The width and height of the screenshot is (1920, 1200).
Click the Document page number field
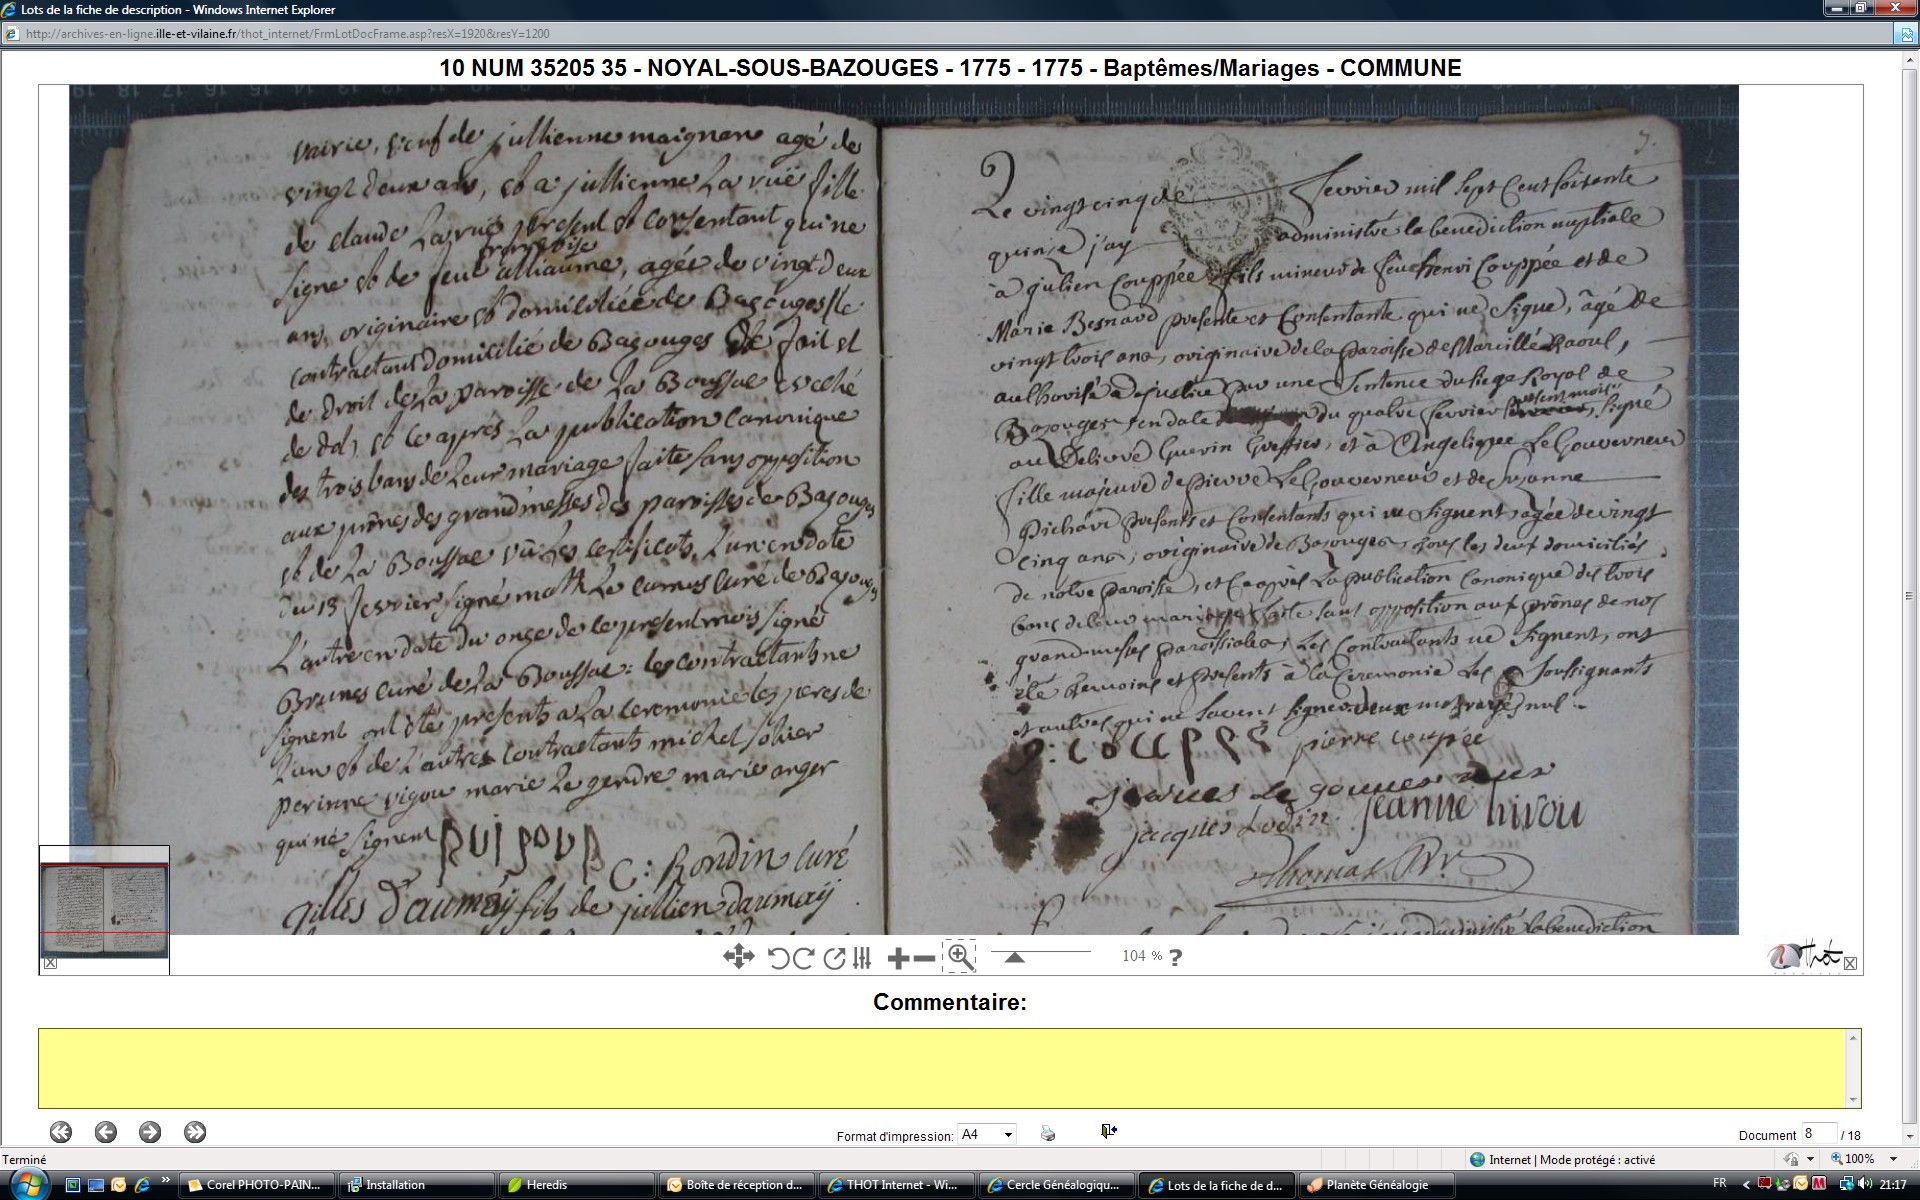[1818, 1133]
